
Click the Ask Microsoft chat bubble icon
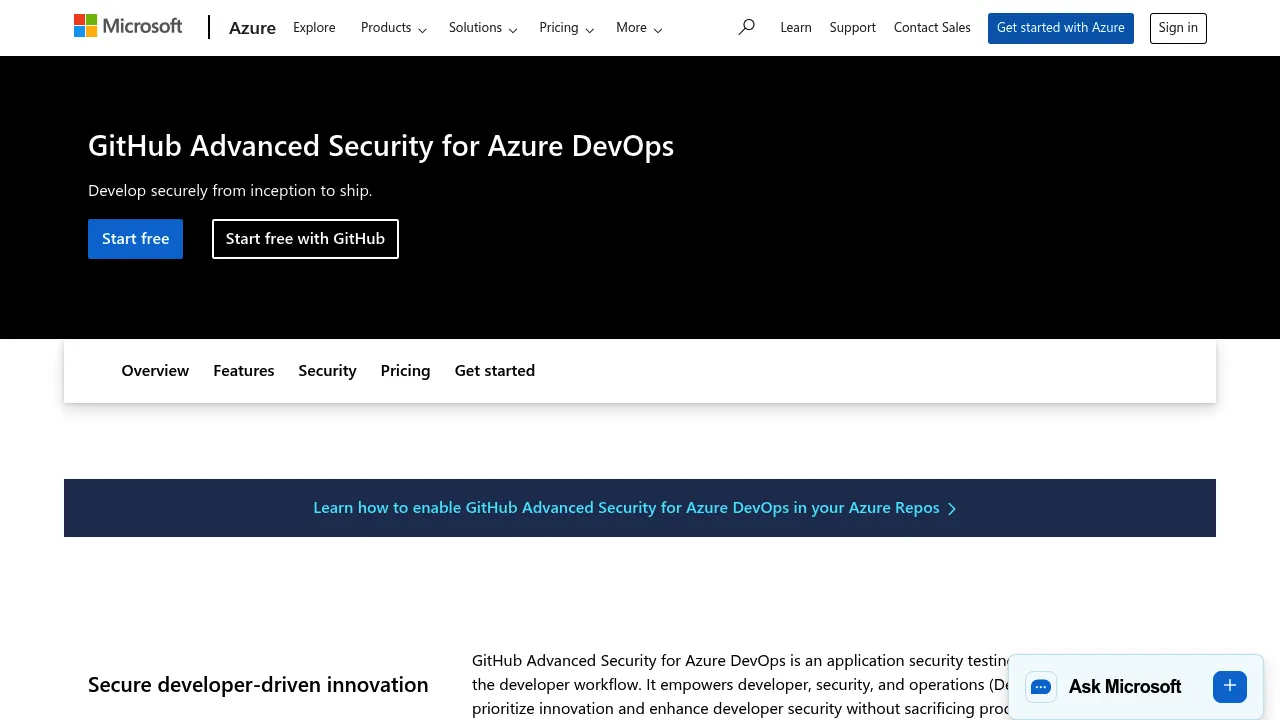[x=1041, y=687]
